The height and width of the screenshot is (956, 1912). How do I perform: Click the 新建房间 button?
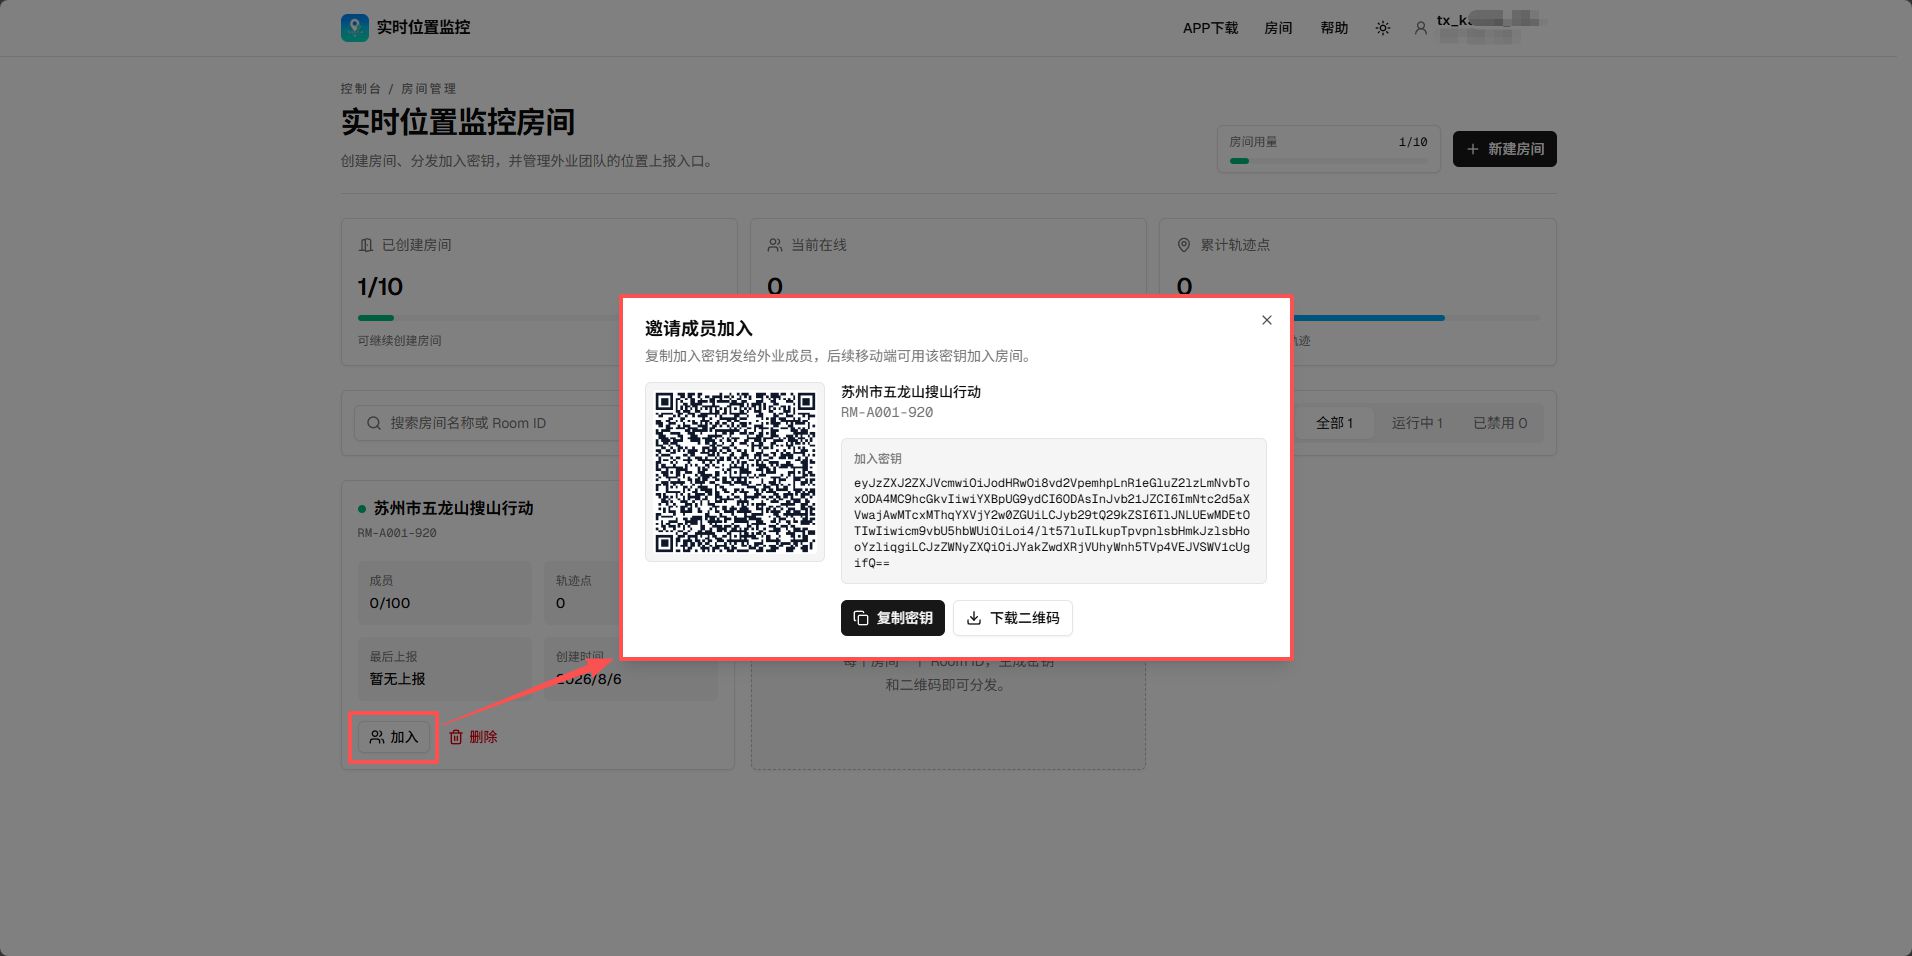(x=1504, y=149)
